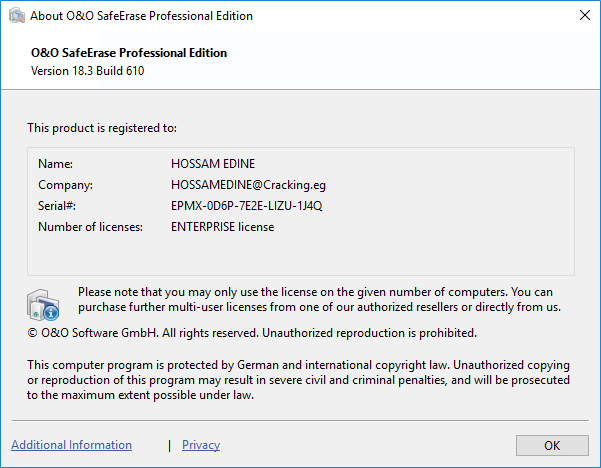Viewport: 601px width, 468px height.
Task: Click the O&O Software GmbH copyright line
Action: [x=252, y=333]
